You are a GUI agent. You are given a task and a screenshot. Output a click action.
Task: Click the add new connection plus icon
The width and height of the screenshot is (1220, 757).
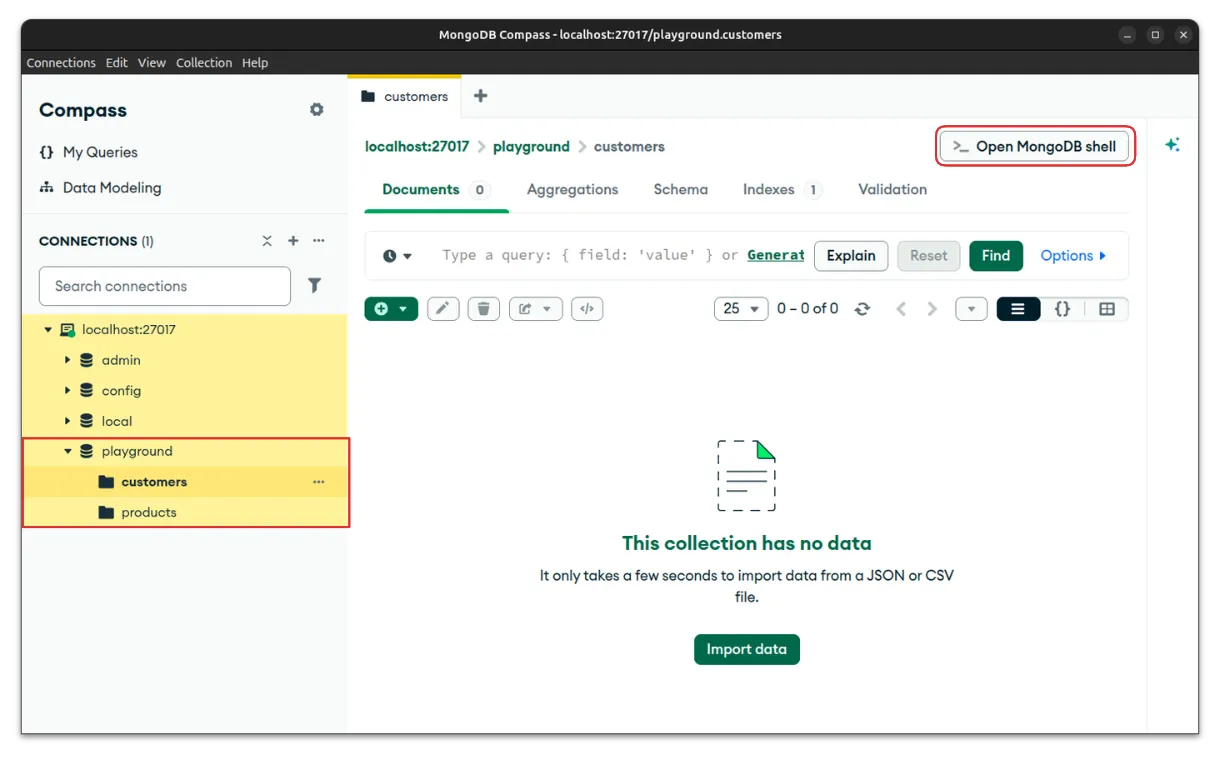(293, 241)
